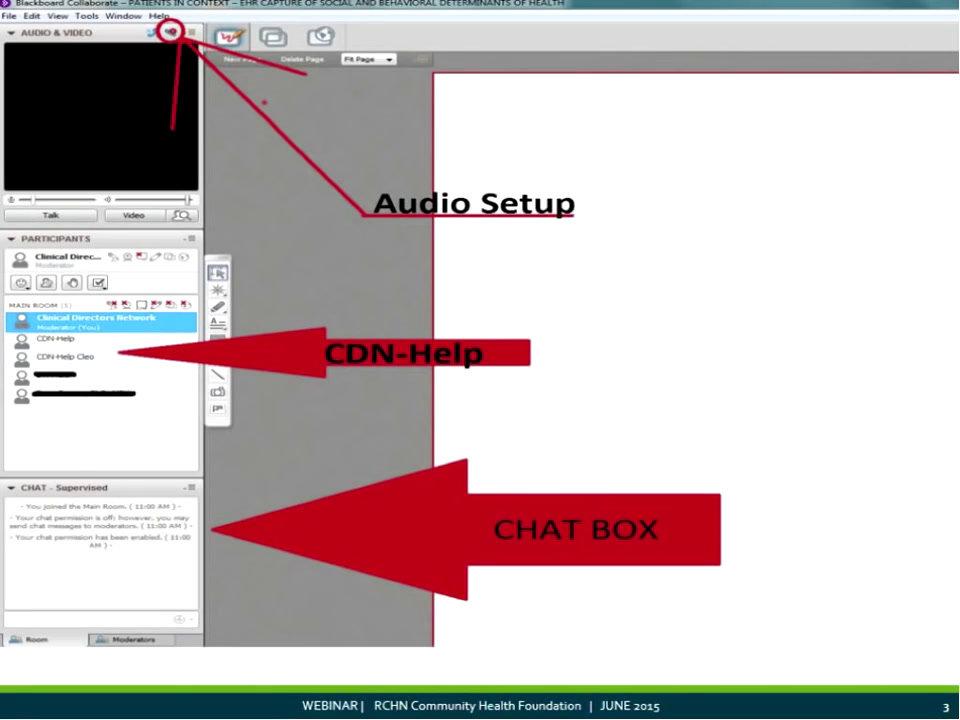Open the Tools menu
This screenshot has width=960, height=720.
[x=86, y=16]
